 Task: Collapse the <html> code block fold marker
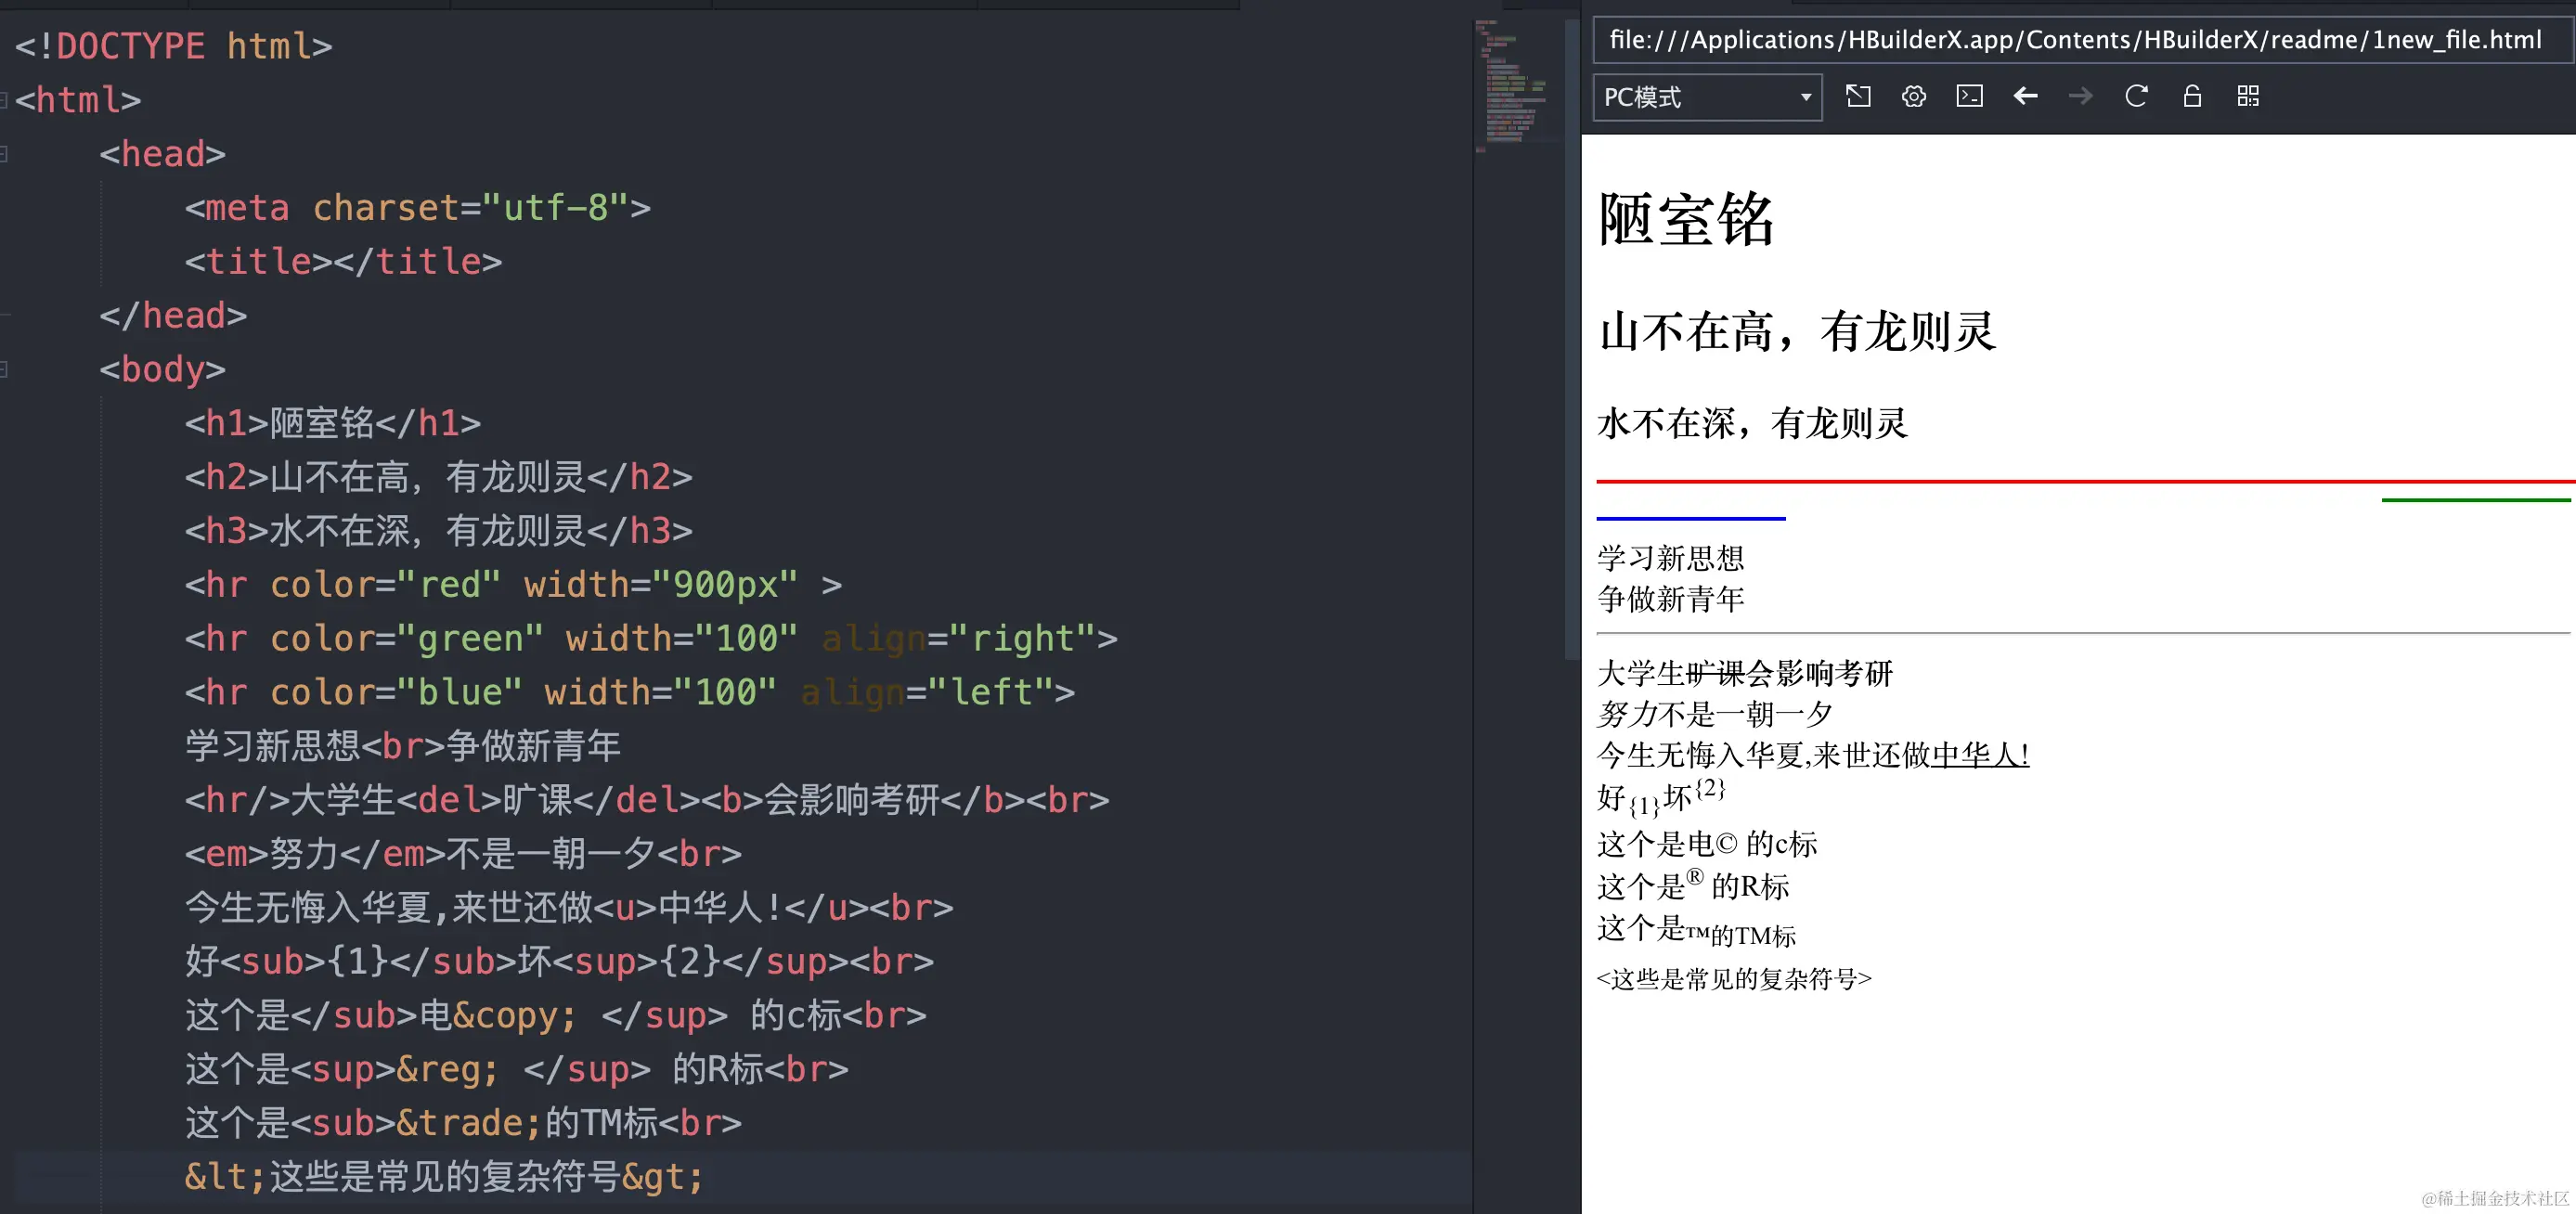pyautogui.click(x=6, y=99)
